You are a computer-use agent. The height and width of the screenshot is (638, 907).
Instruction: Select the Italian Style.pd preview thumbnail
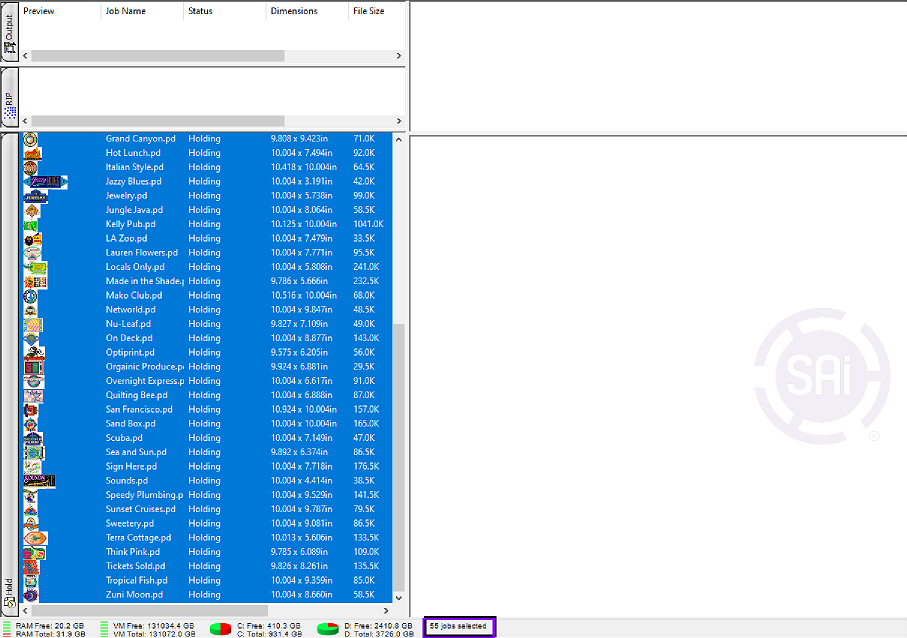click(30, 167)
